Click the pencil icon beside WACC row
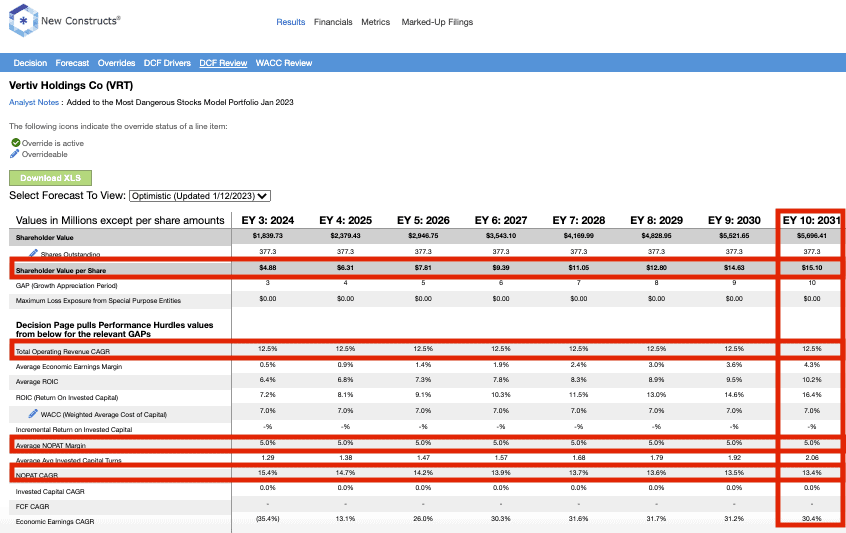The width and height of the screenshot is (846, 533). pyautogui.click(x=33, y=413)
